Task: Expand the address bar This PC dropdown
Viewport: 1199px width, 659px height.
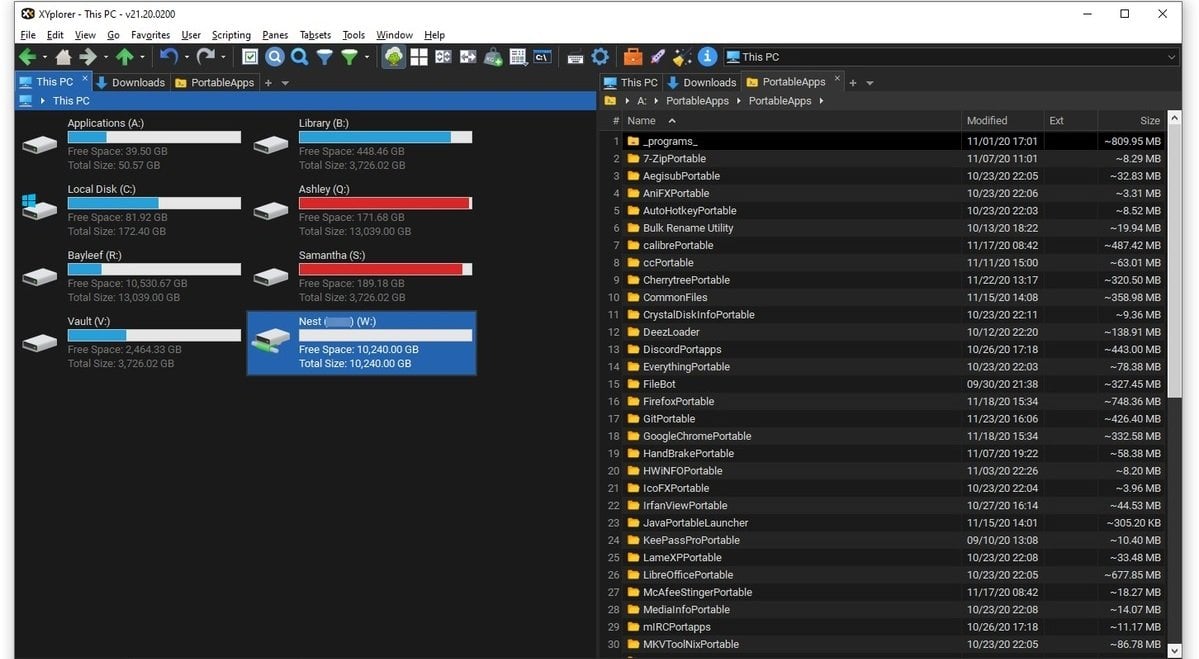Action: tap(1171, 57)
